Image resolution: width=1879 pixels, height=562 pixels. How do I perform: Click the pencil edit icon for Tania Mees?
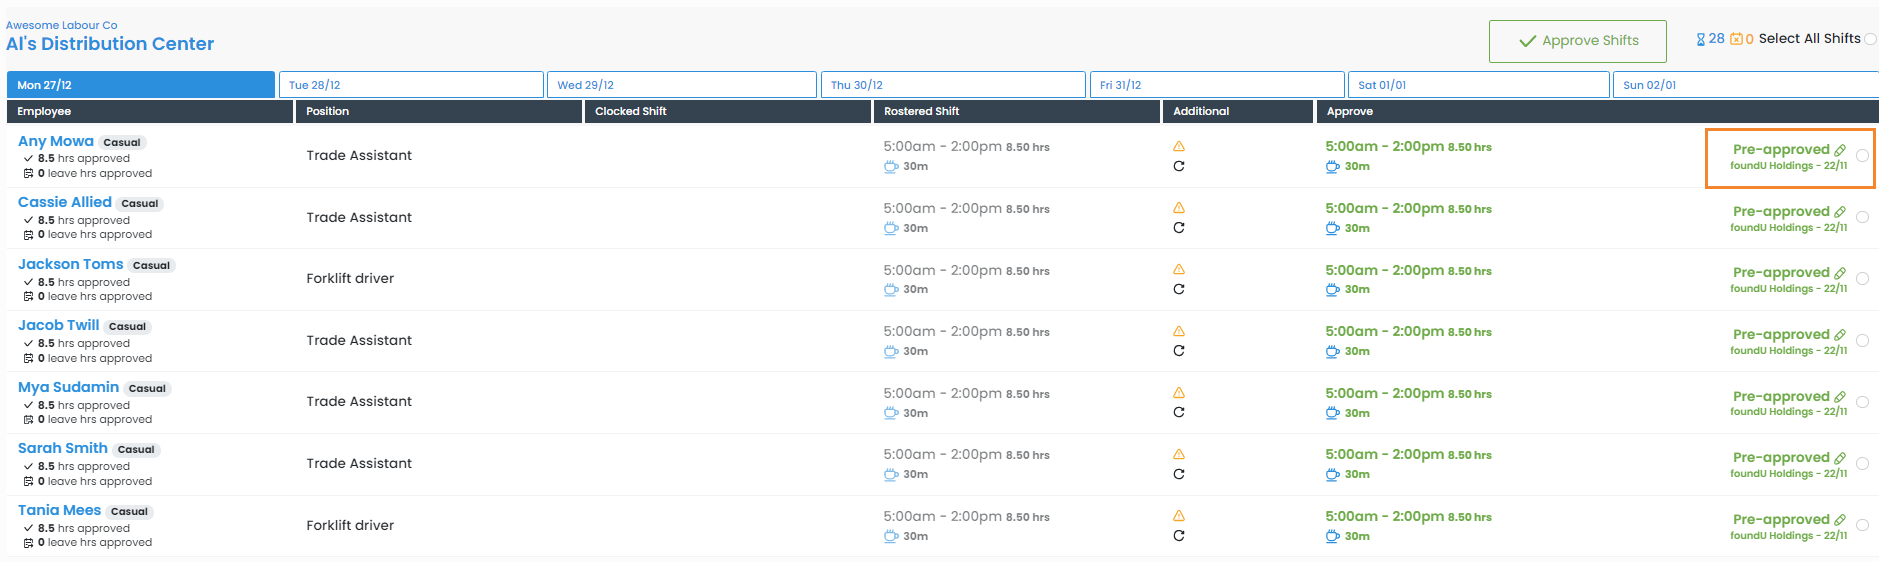click(x=1840, y=520)
